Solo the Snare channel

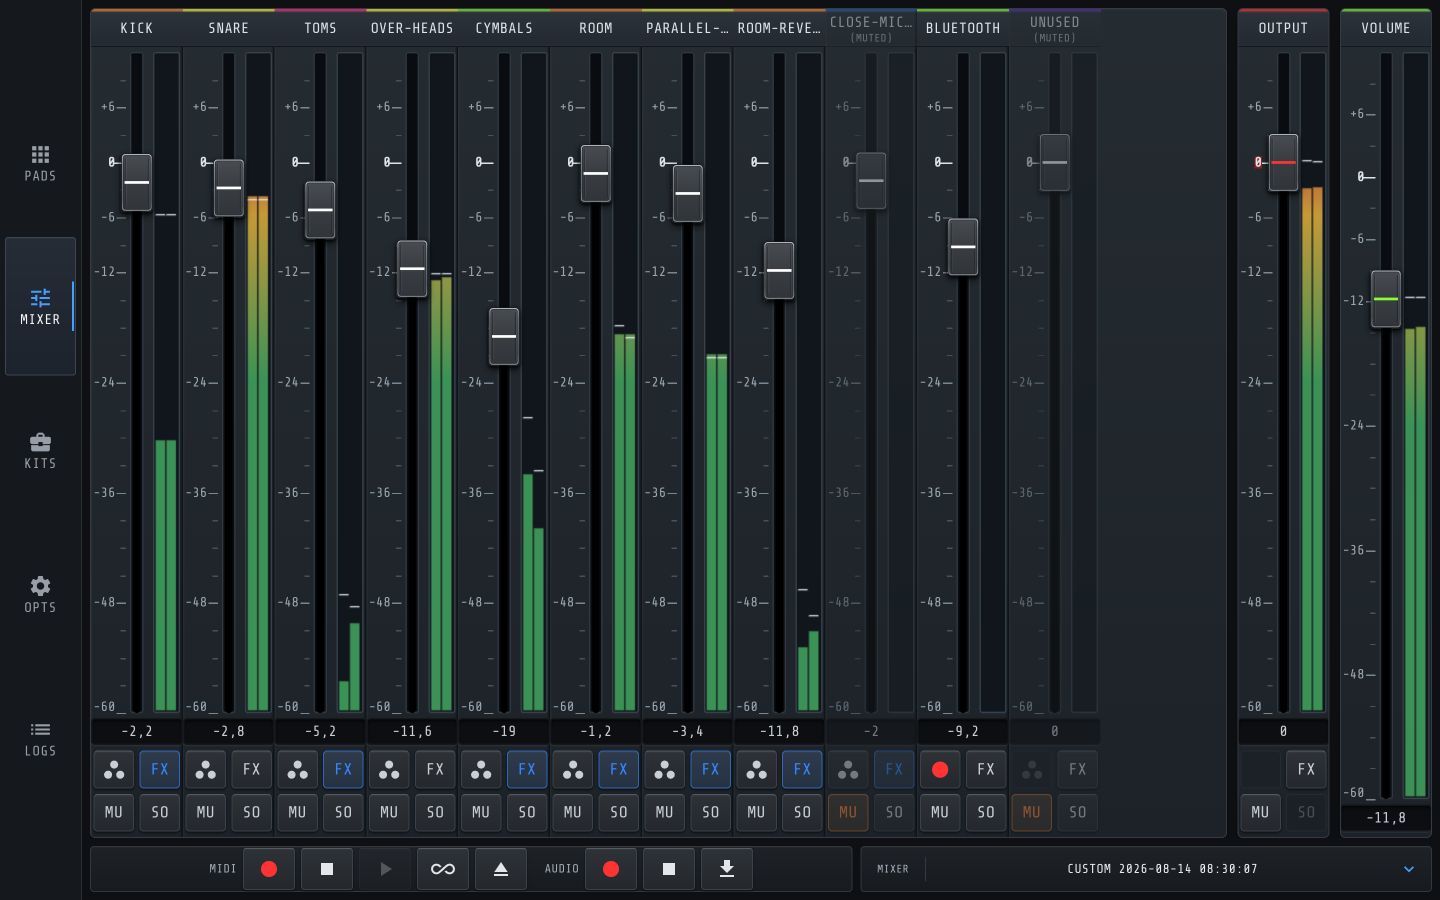(252, 813)
